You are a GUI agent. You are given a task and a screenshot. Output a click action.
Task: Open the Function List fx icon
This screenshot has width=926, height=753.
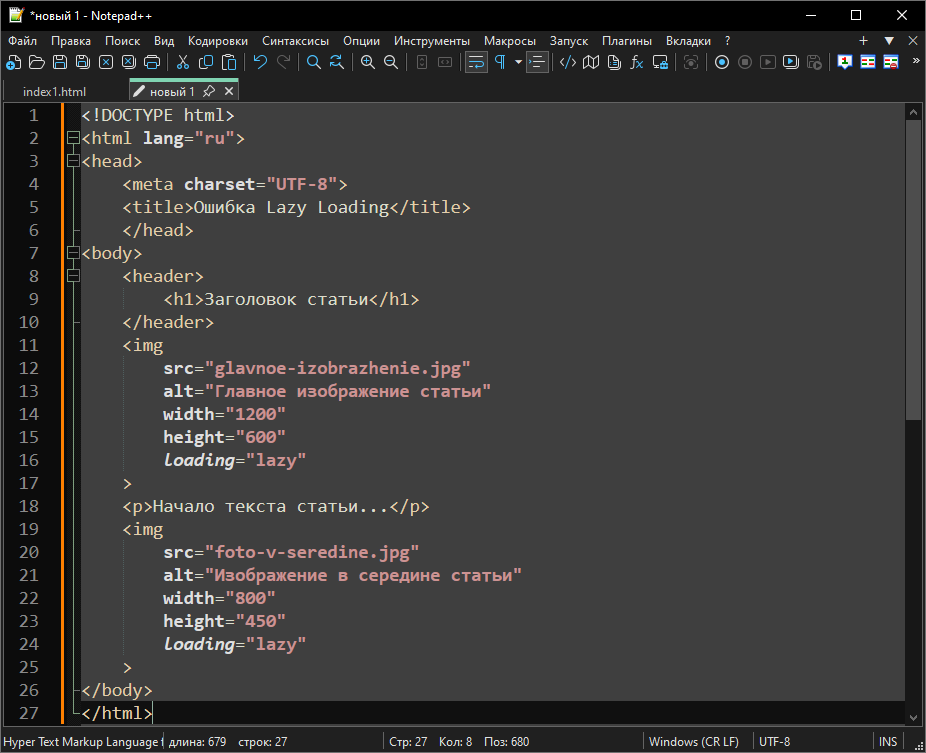coord(636,62)
